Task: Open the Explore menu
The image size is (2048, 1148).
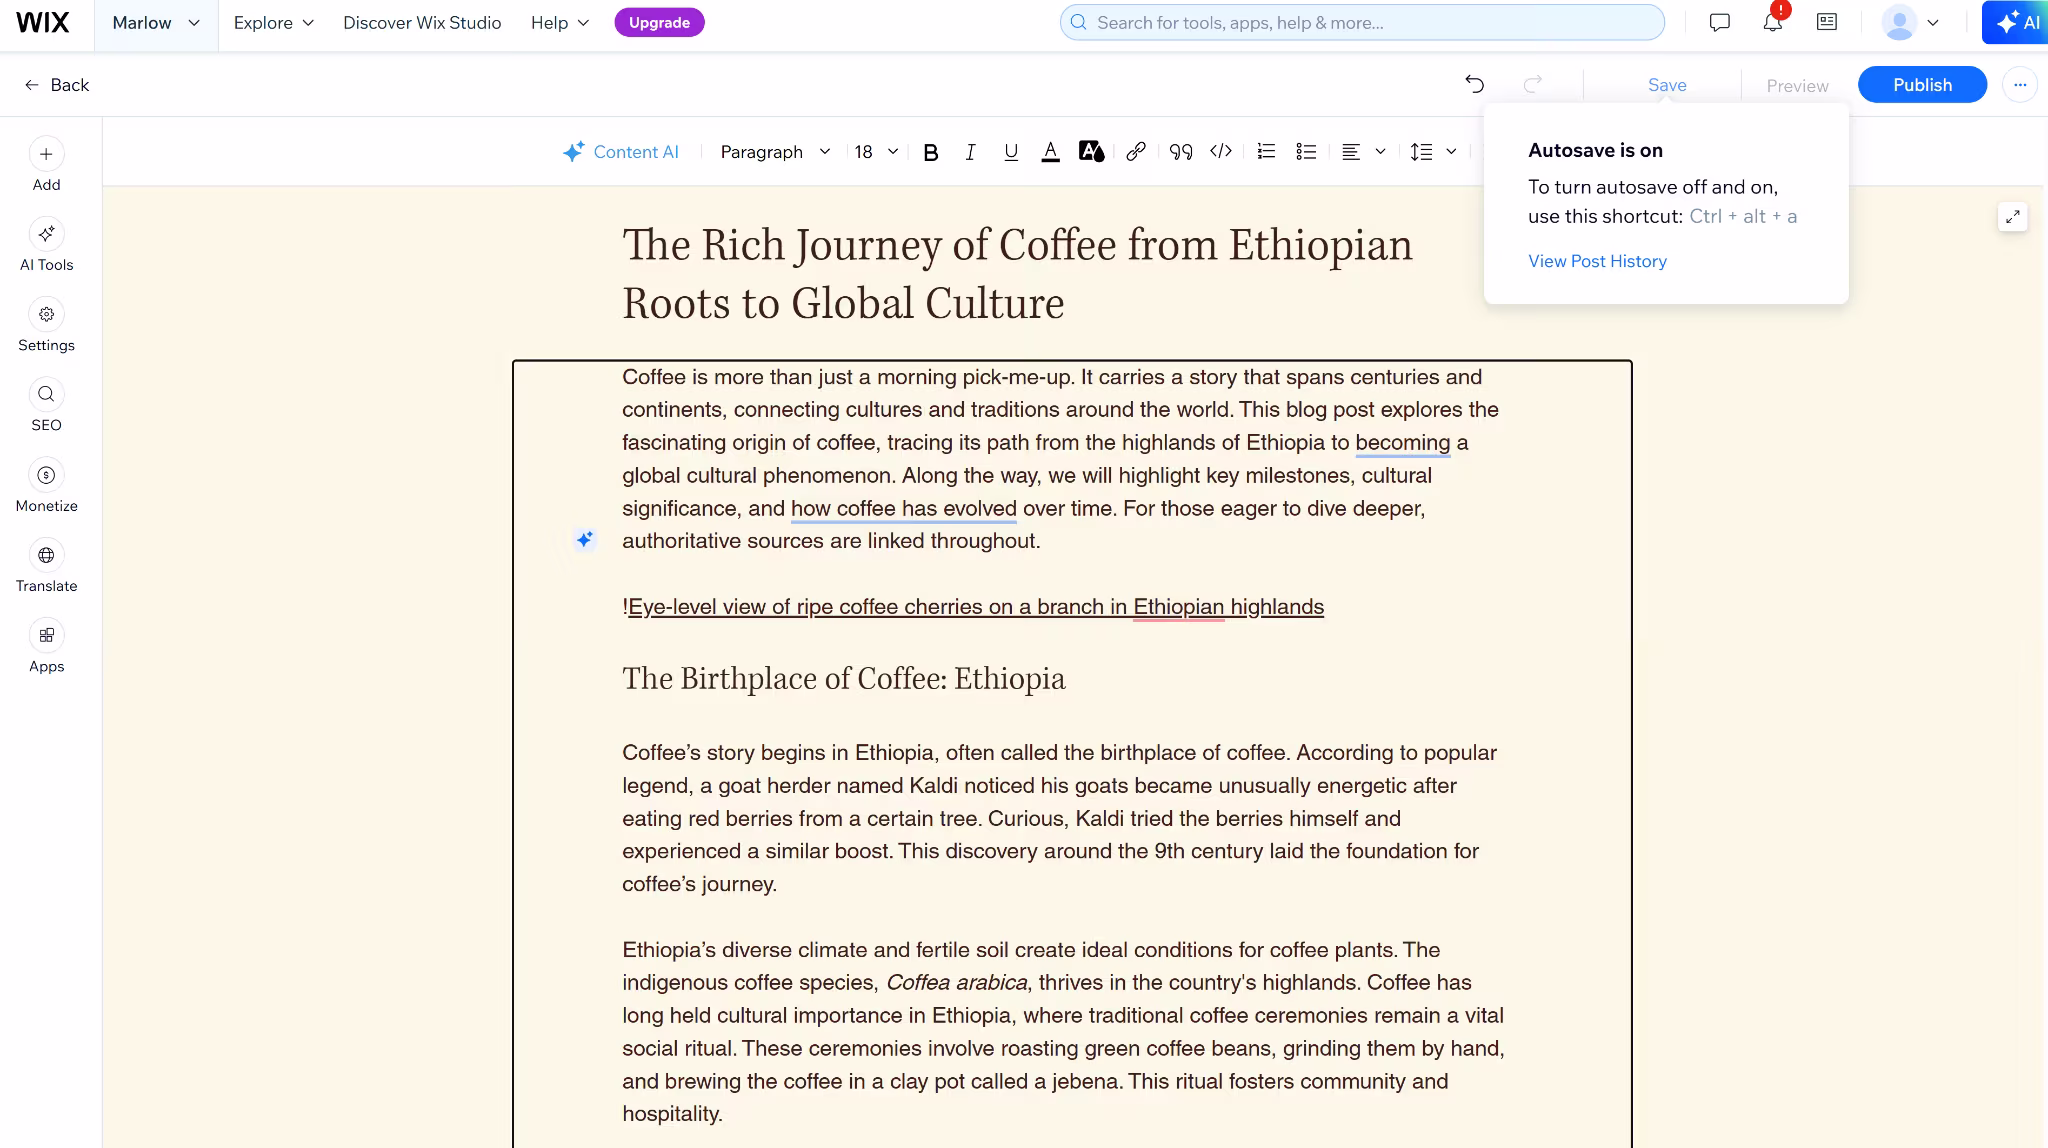Action: [x=273, y=22]
